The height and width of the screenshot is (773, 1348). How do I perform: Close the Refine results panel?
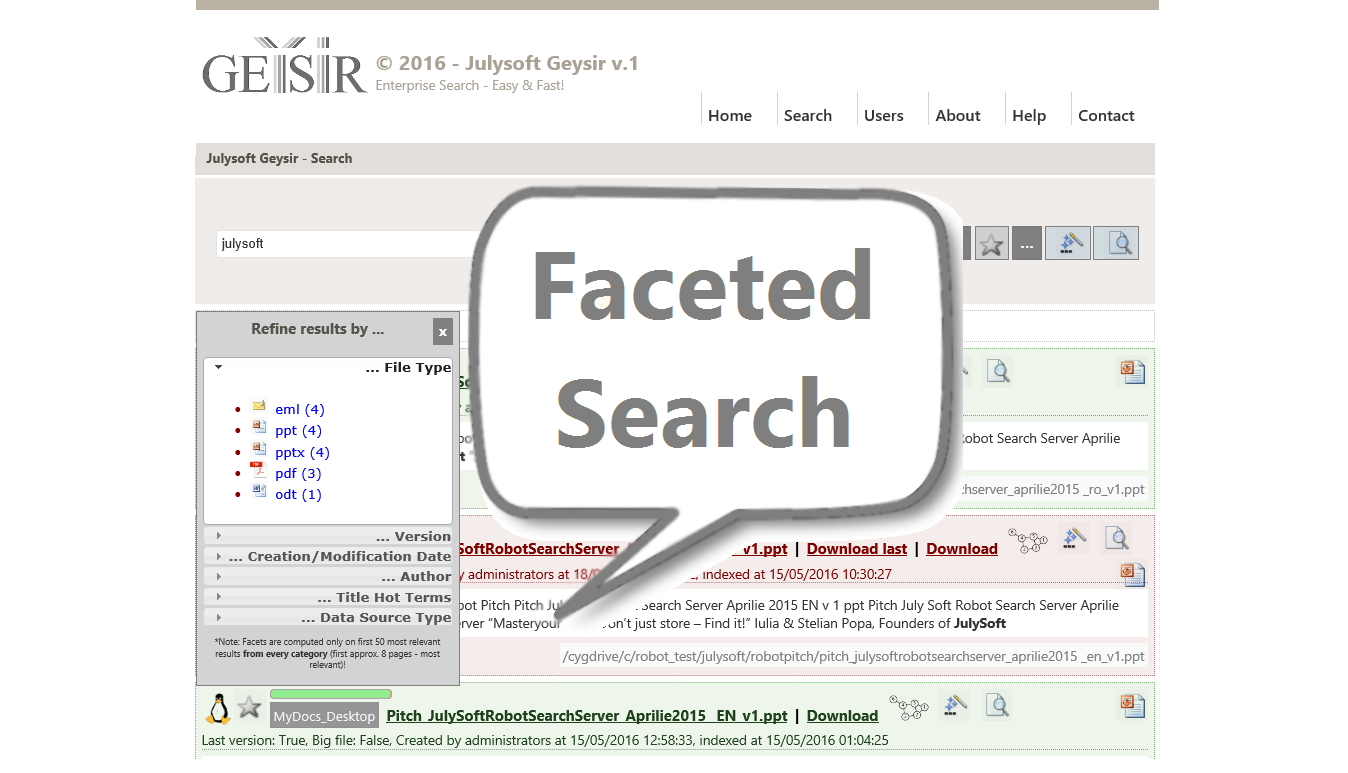443,332
